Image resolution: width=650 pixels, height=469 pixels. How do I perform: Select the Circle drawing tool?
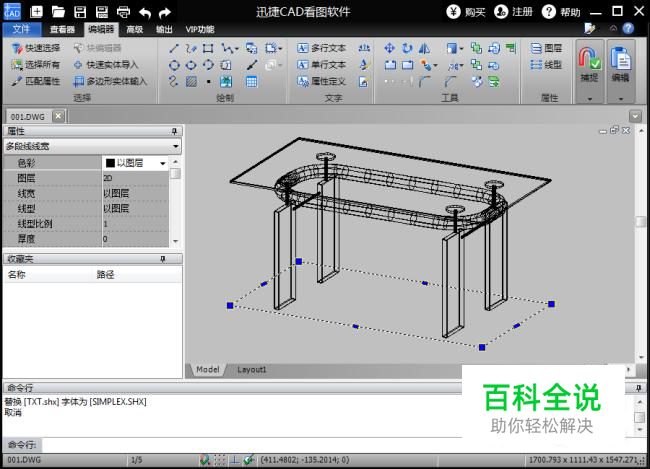click(174, 65)
